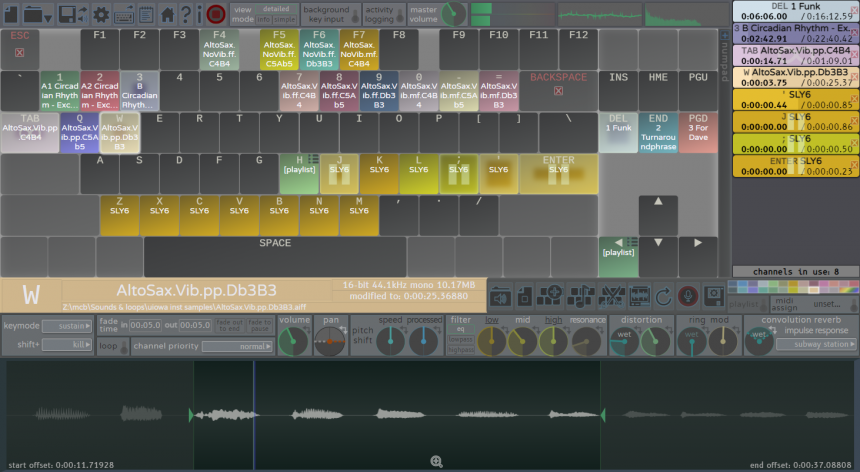This screenshot has height=472, width=860.
Task: Open the shift+ kill dropdown
Action: click(67, 344)
